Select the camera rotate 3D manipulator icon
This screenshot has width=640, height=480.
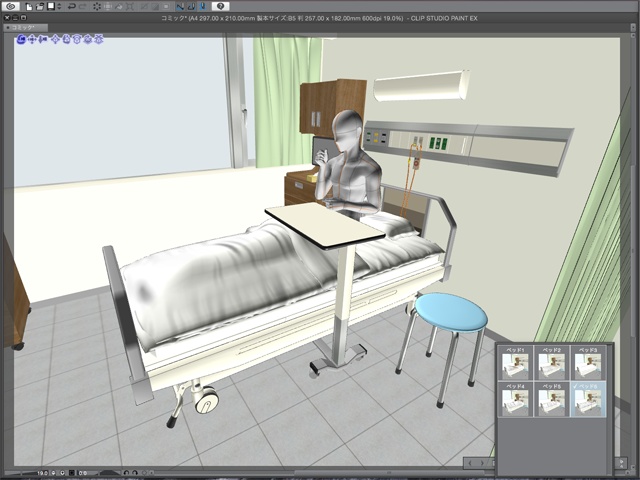21,39
